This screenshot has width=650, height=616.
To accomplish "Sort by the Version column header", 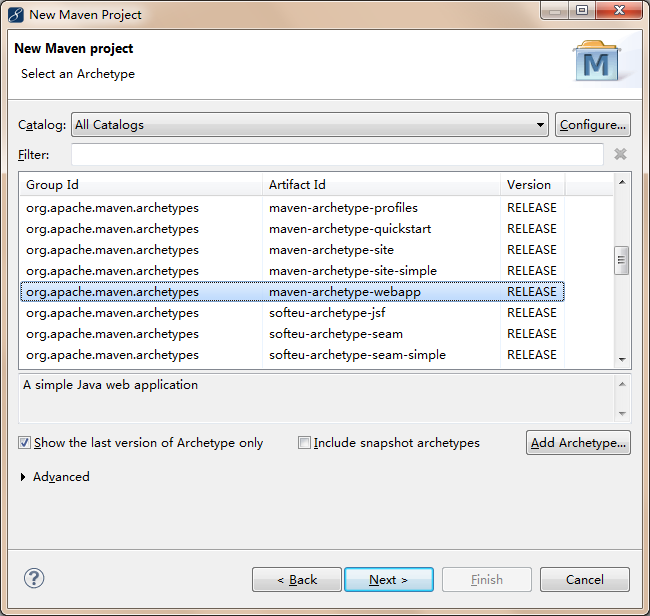I will coord(532,184).
